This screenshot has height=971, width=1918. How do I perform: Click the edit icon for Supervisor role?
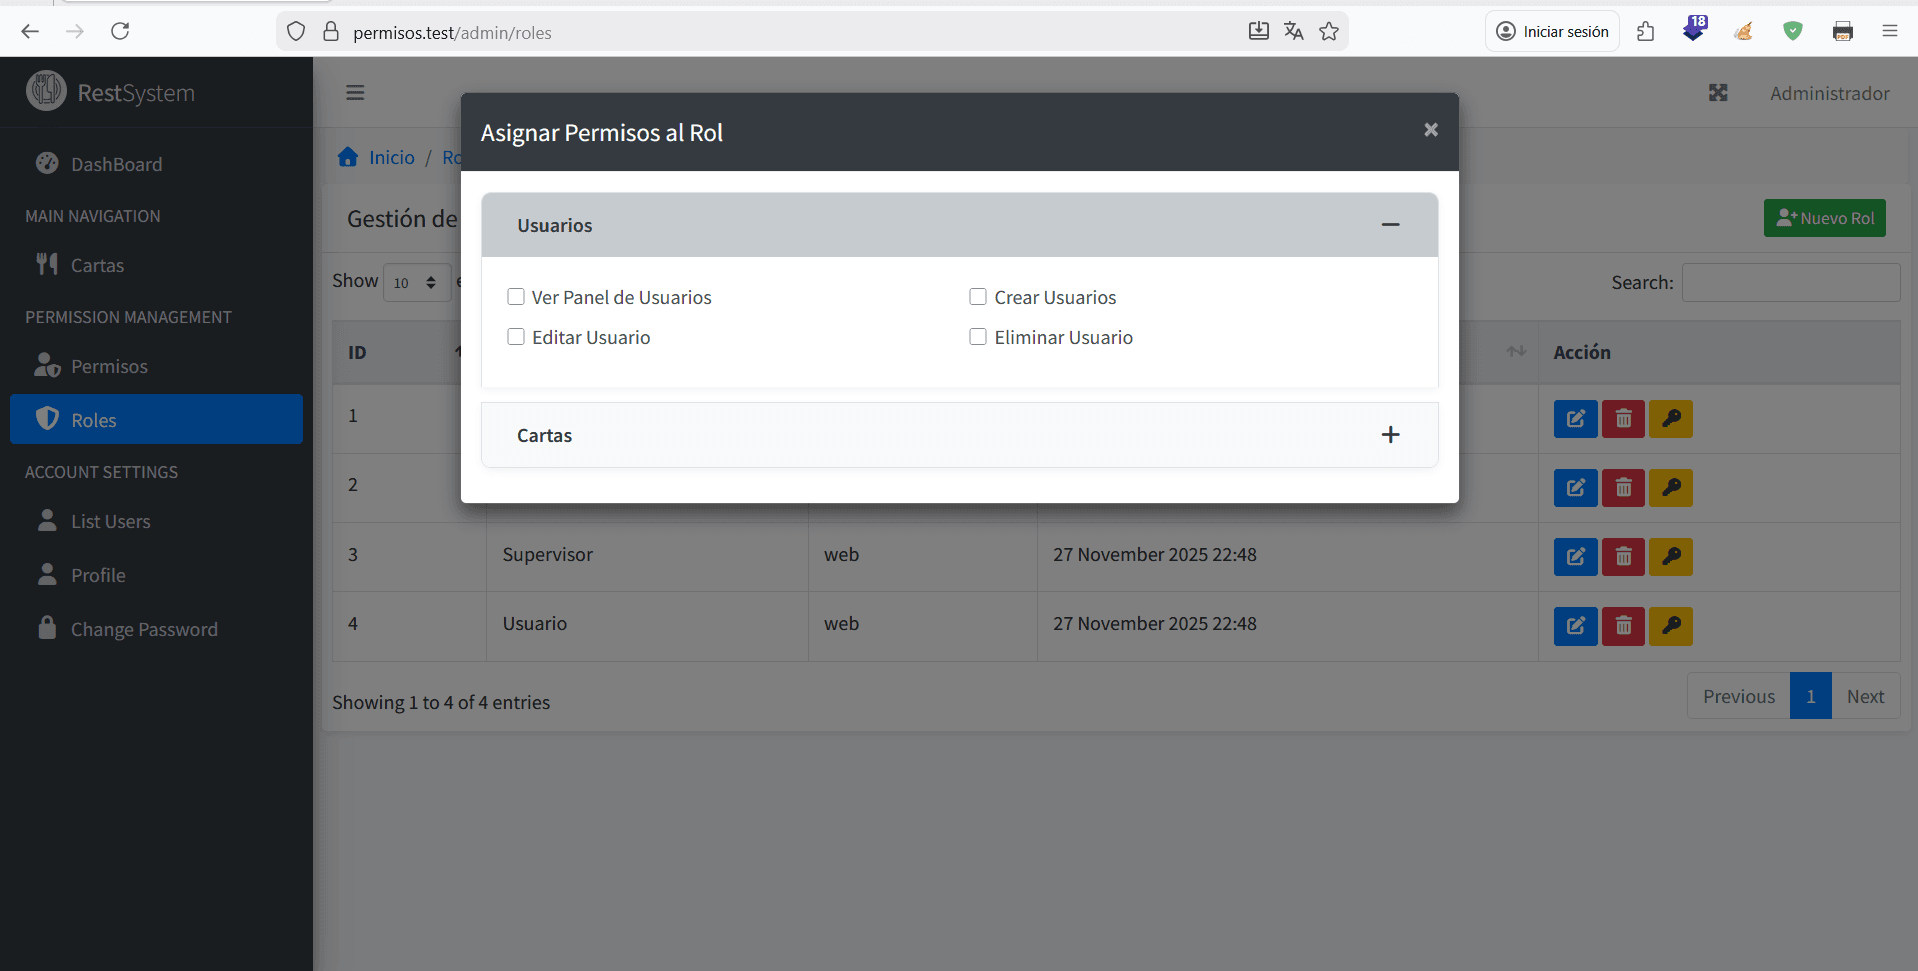[x=1575, y=557]
